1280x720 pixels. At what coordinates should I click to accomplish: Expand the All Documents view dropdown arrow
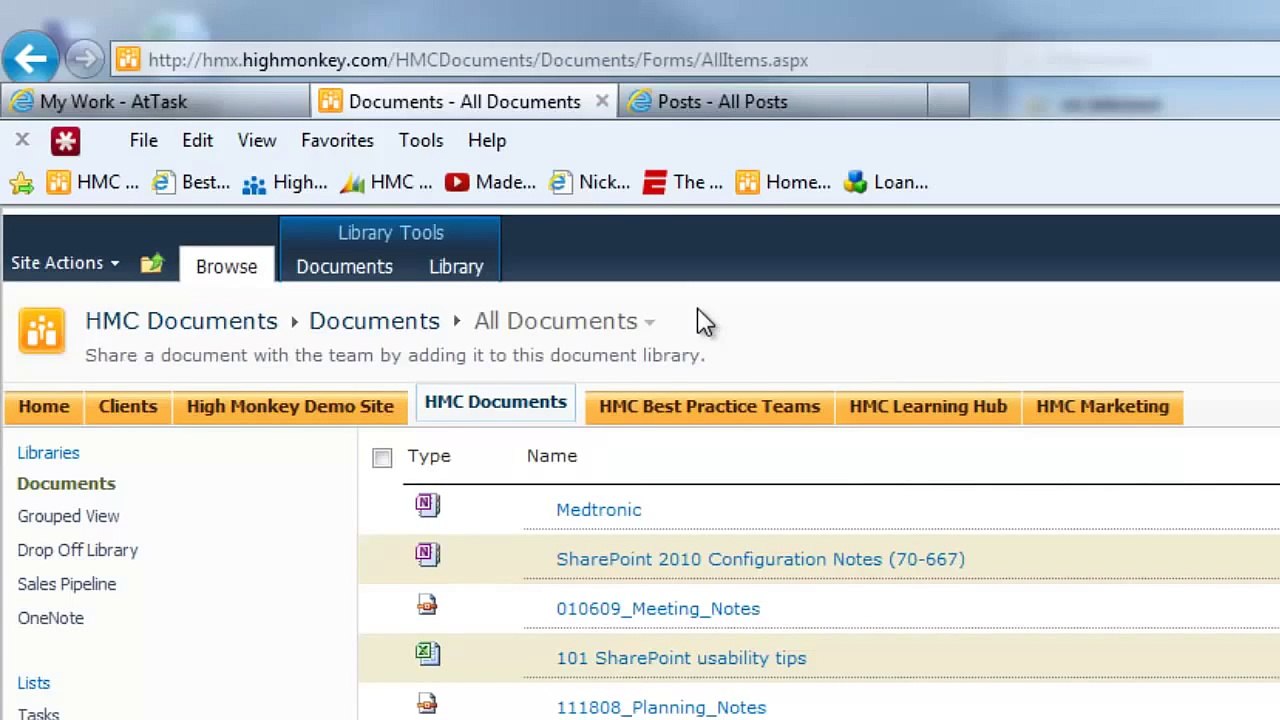650,322
